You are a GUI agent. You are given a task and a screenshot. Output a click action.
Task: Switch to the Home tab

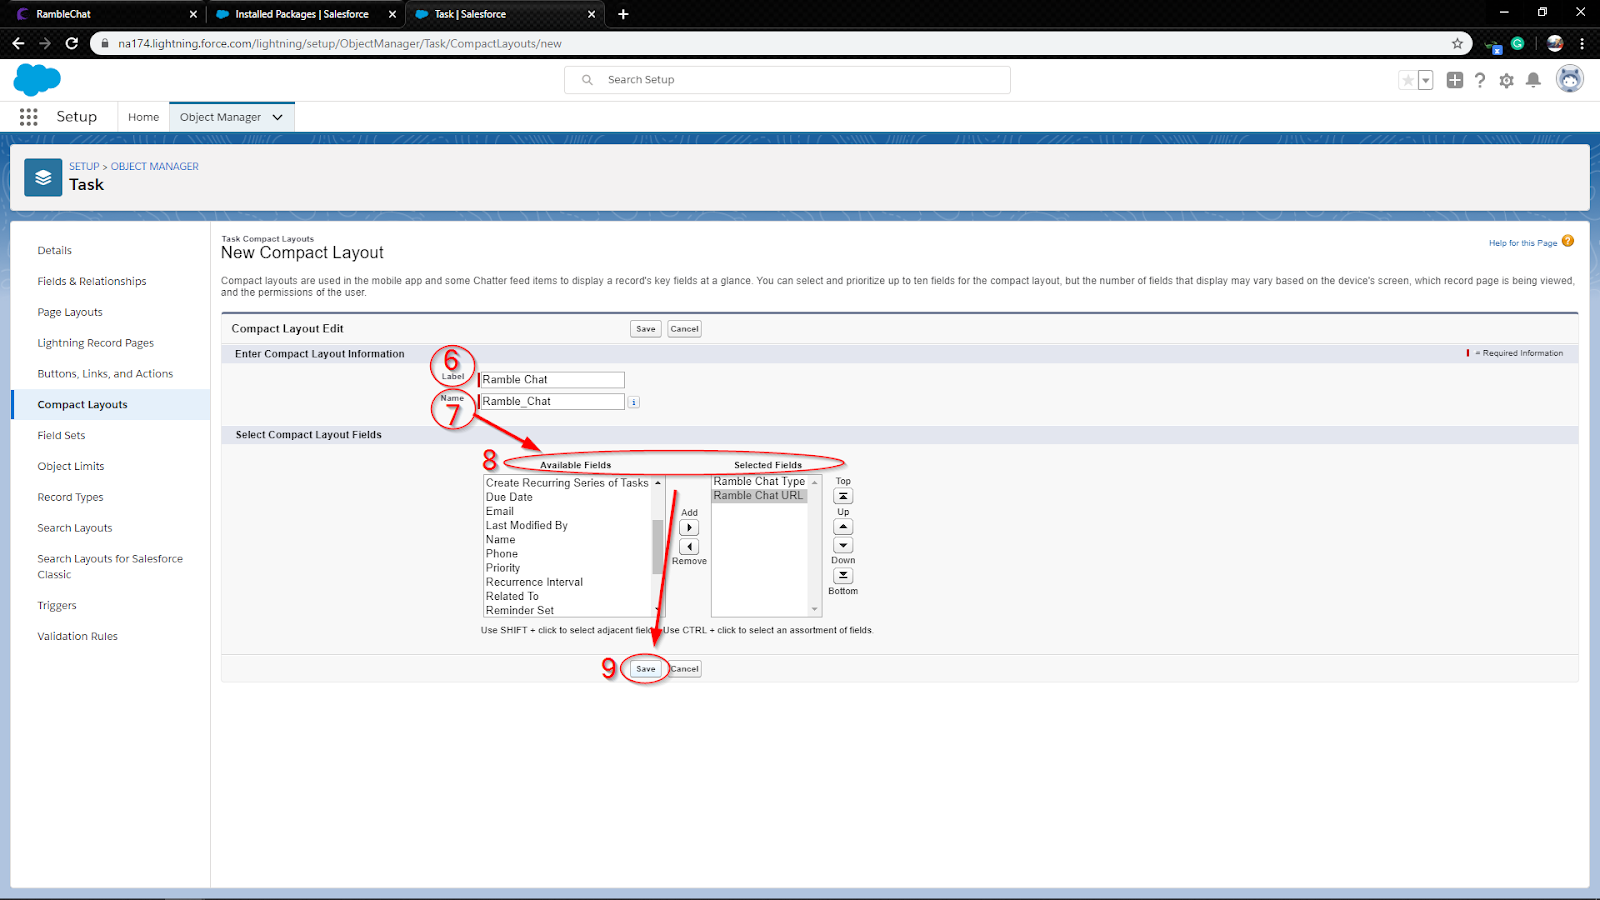click(143, 117)
